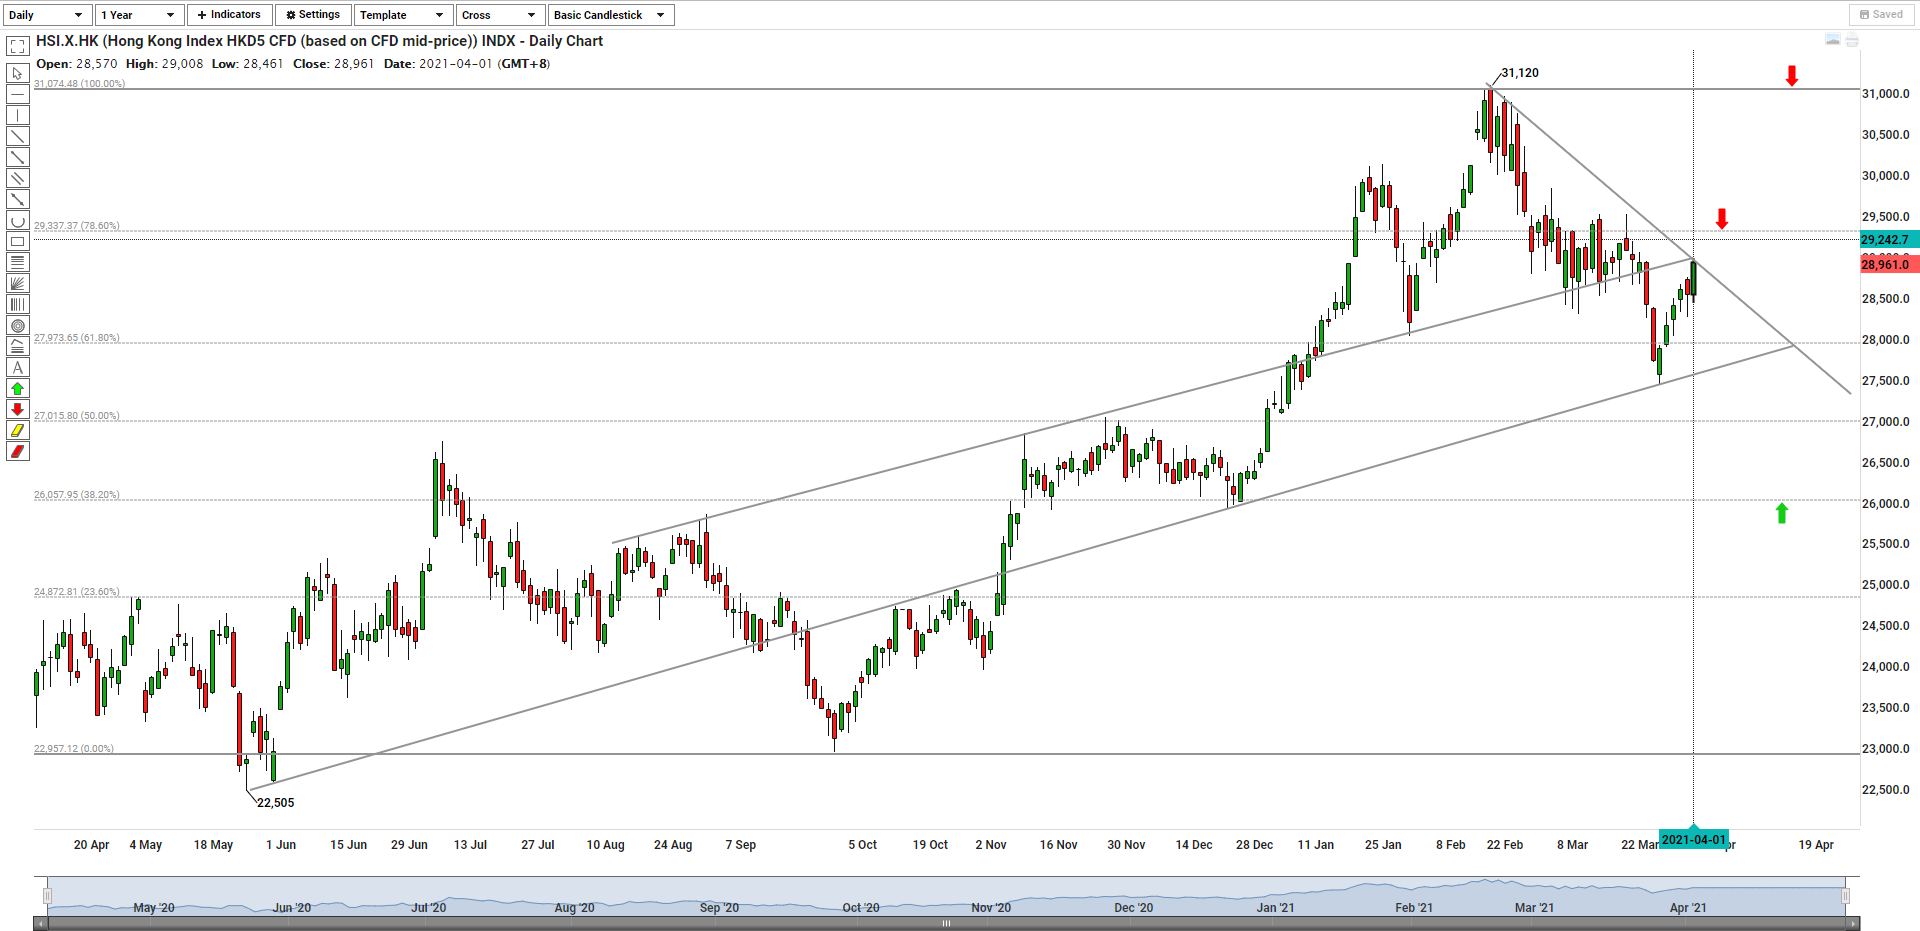Open the Basic Candlestick chart type dropdown
Viewport: 1920px width, 931px height.
610,15
